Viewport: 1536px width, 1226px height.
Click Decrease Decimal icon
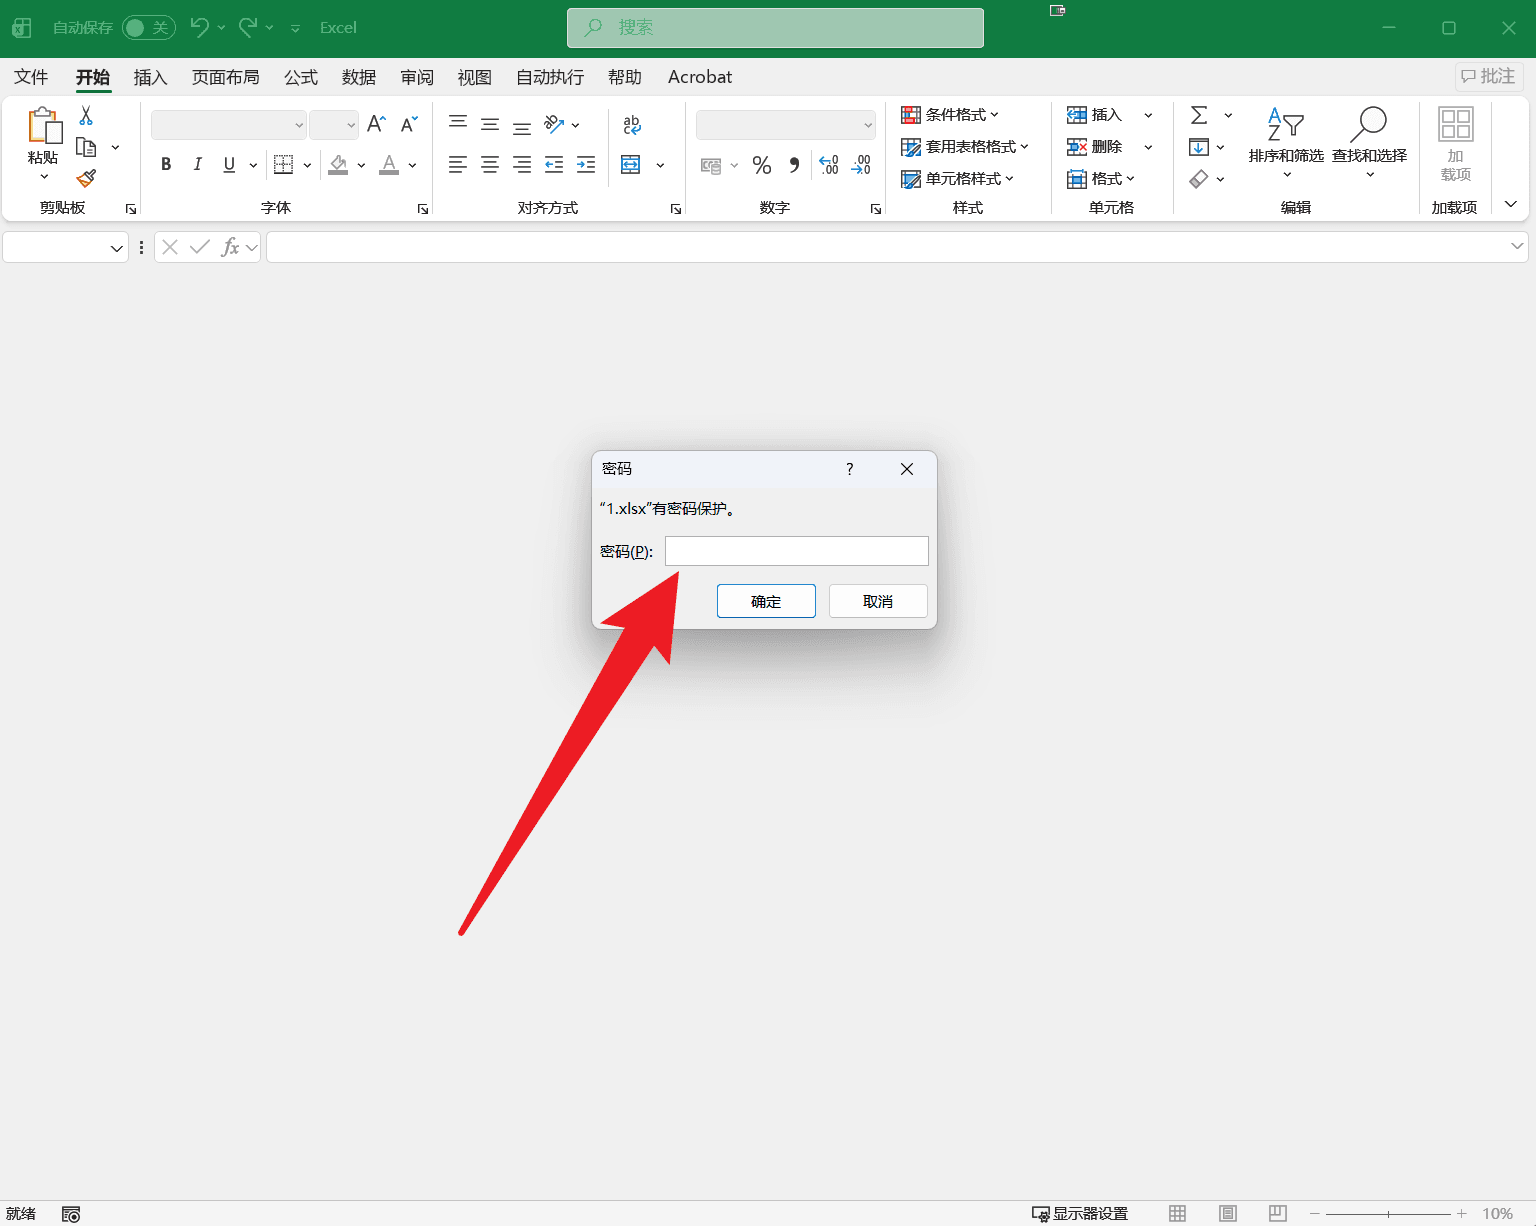click(861, 165)
